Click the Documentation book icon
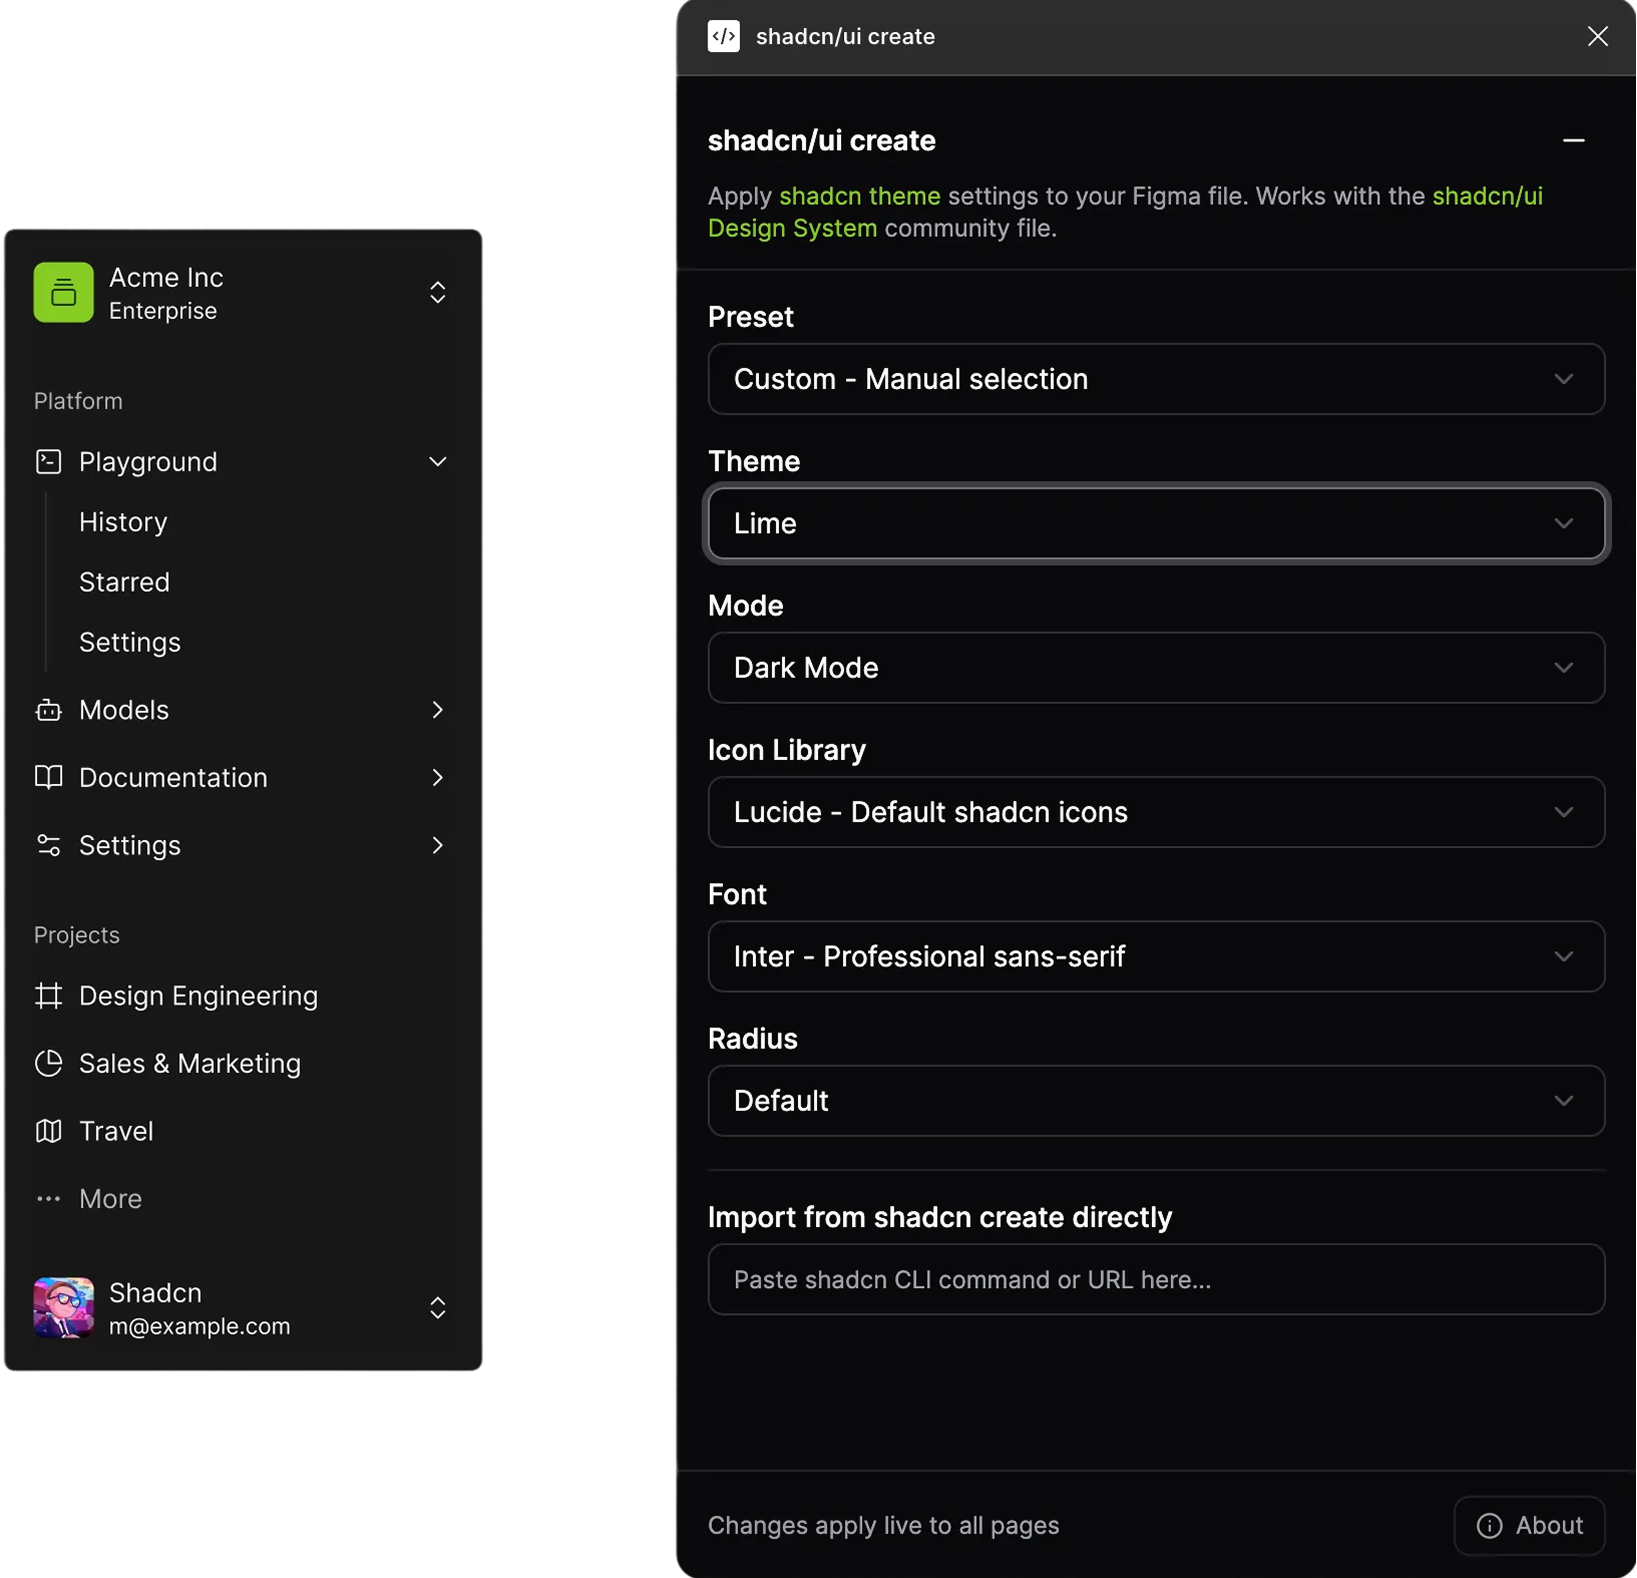This screenshot has width=1637, height=1578. pos(48,777)
